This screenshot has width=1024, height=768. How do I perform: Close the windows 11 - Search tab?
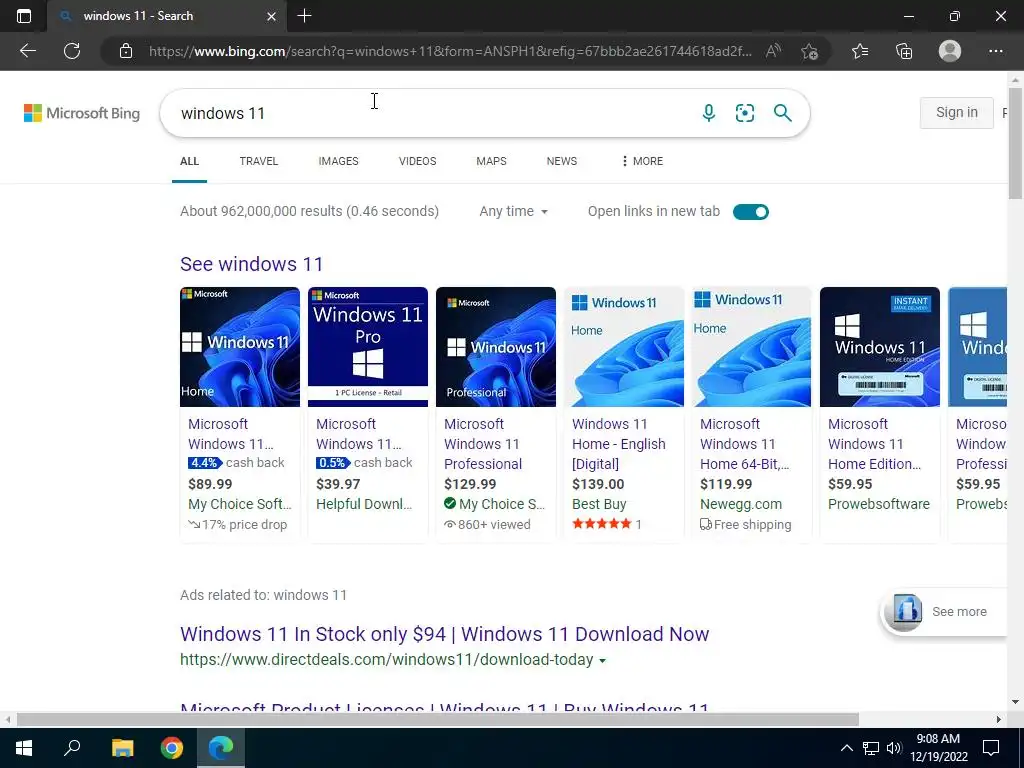272,16
